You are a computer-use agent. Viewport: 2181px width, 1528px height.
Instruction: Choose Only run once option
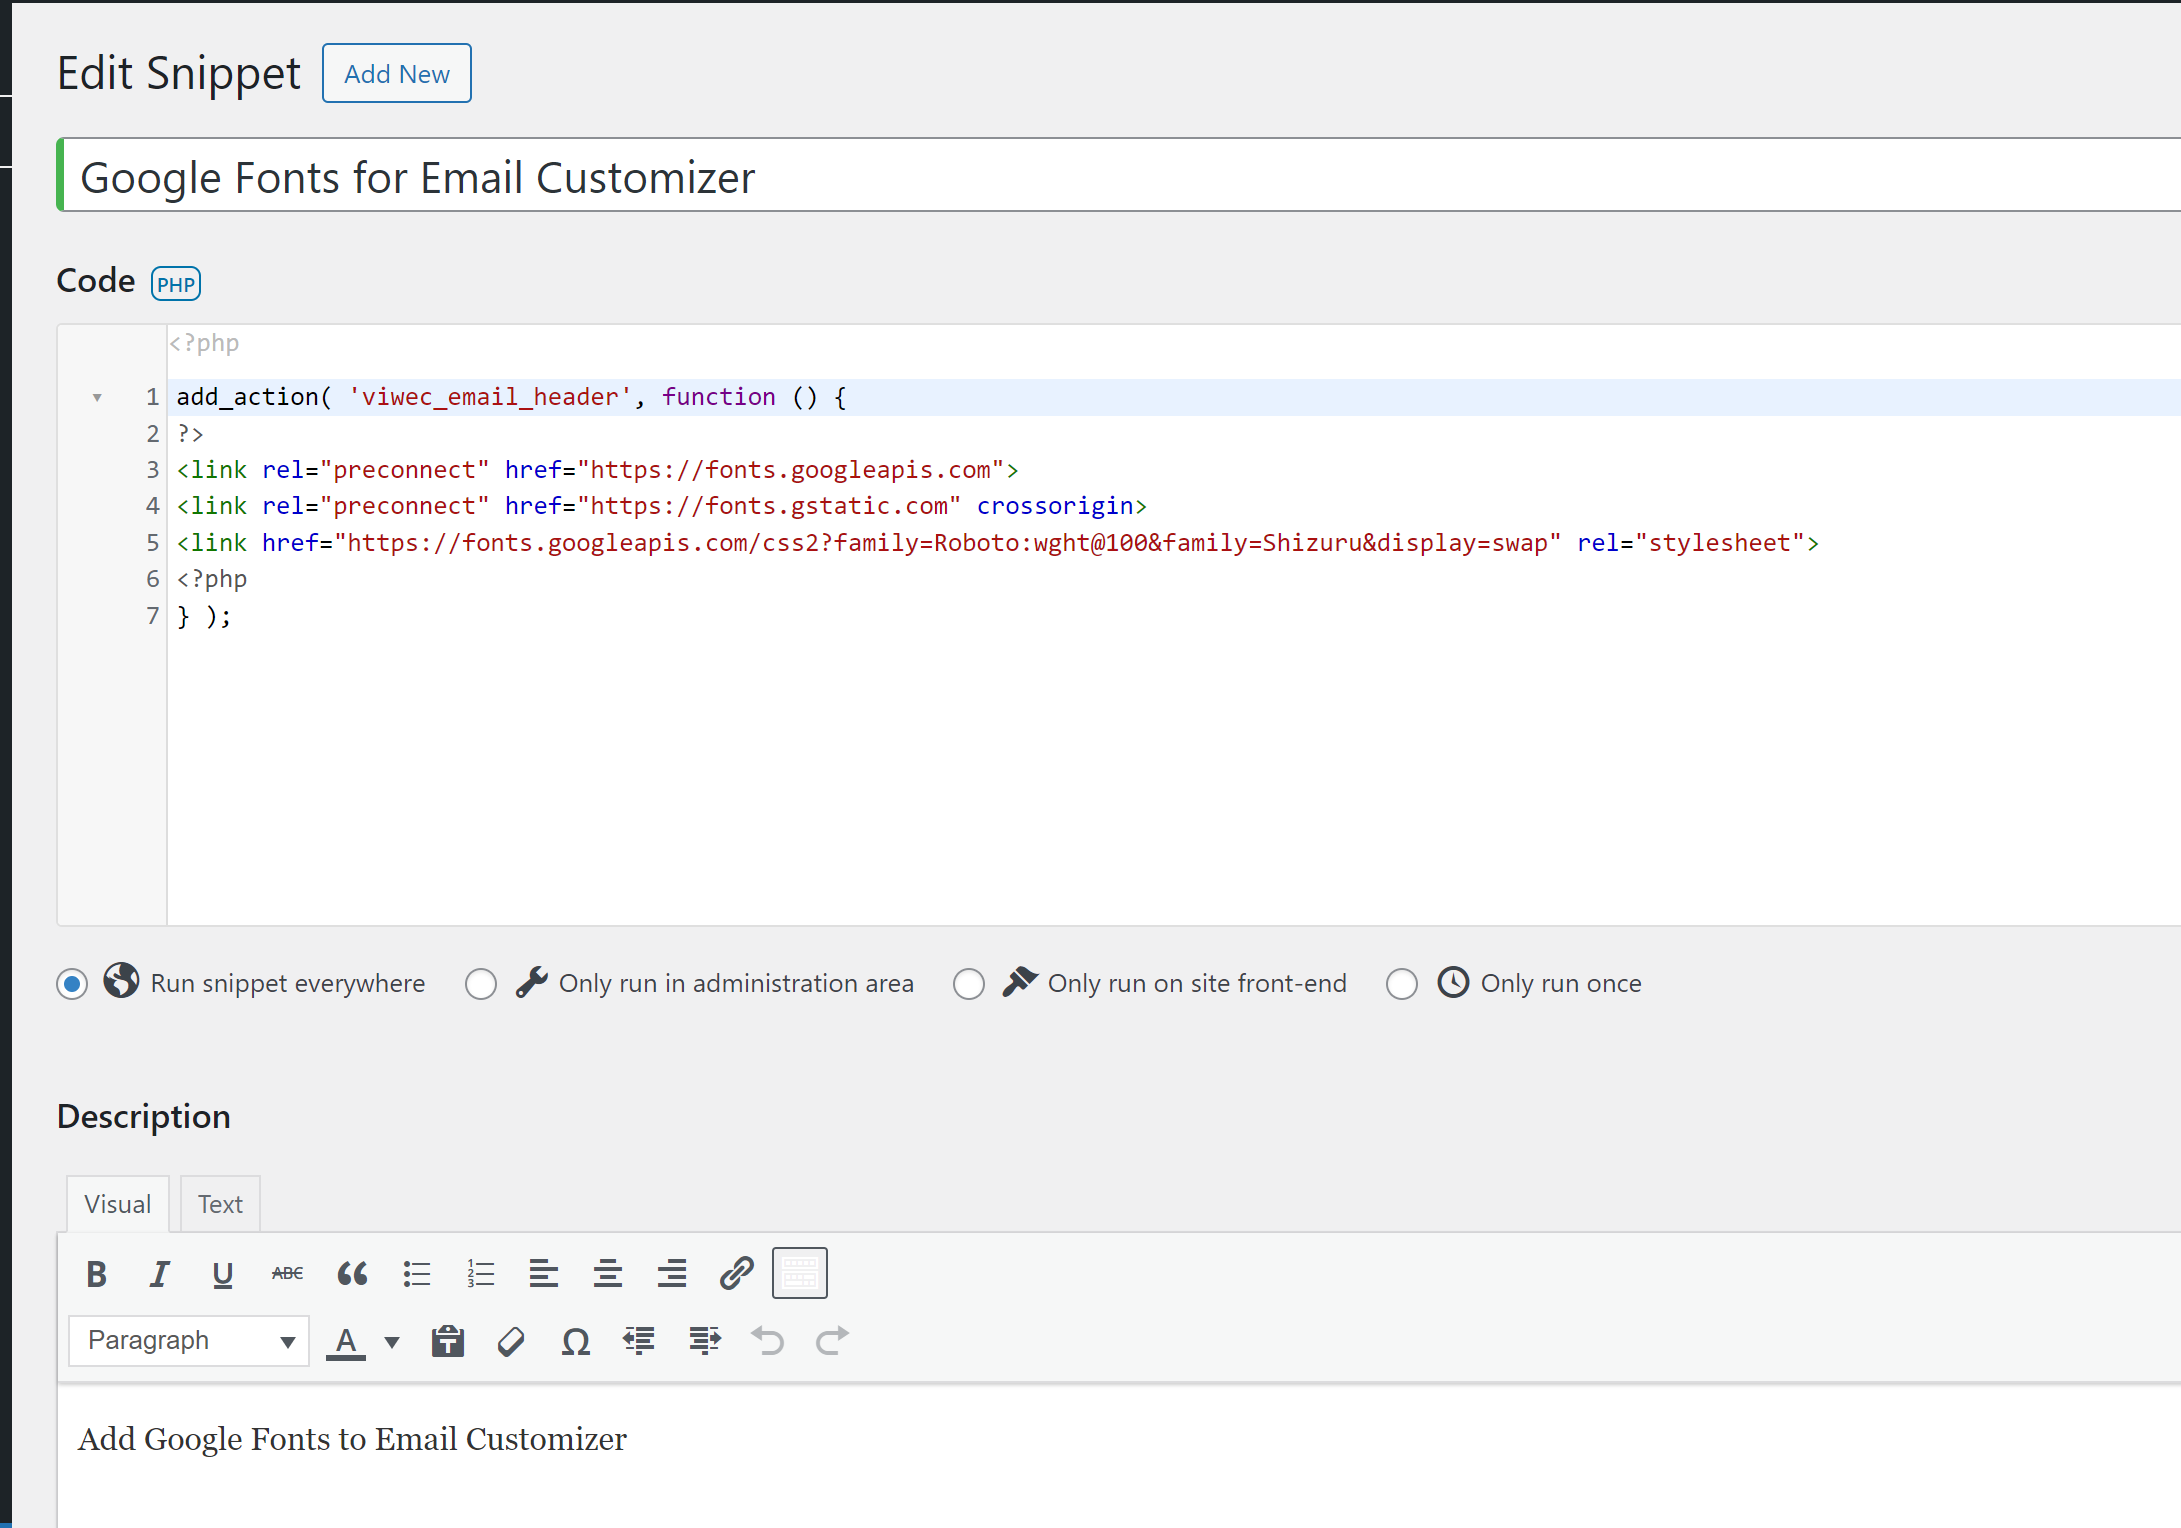point(1401,984)
